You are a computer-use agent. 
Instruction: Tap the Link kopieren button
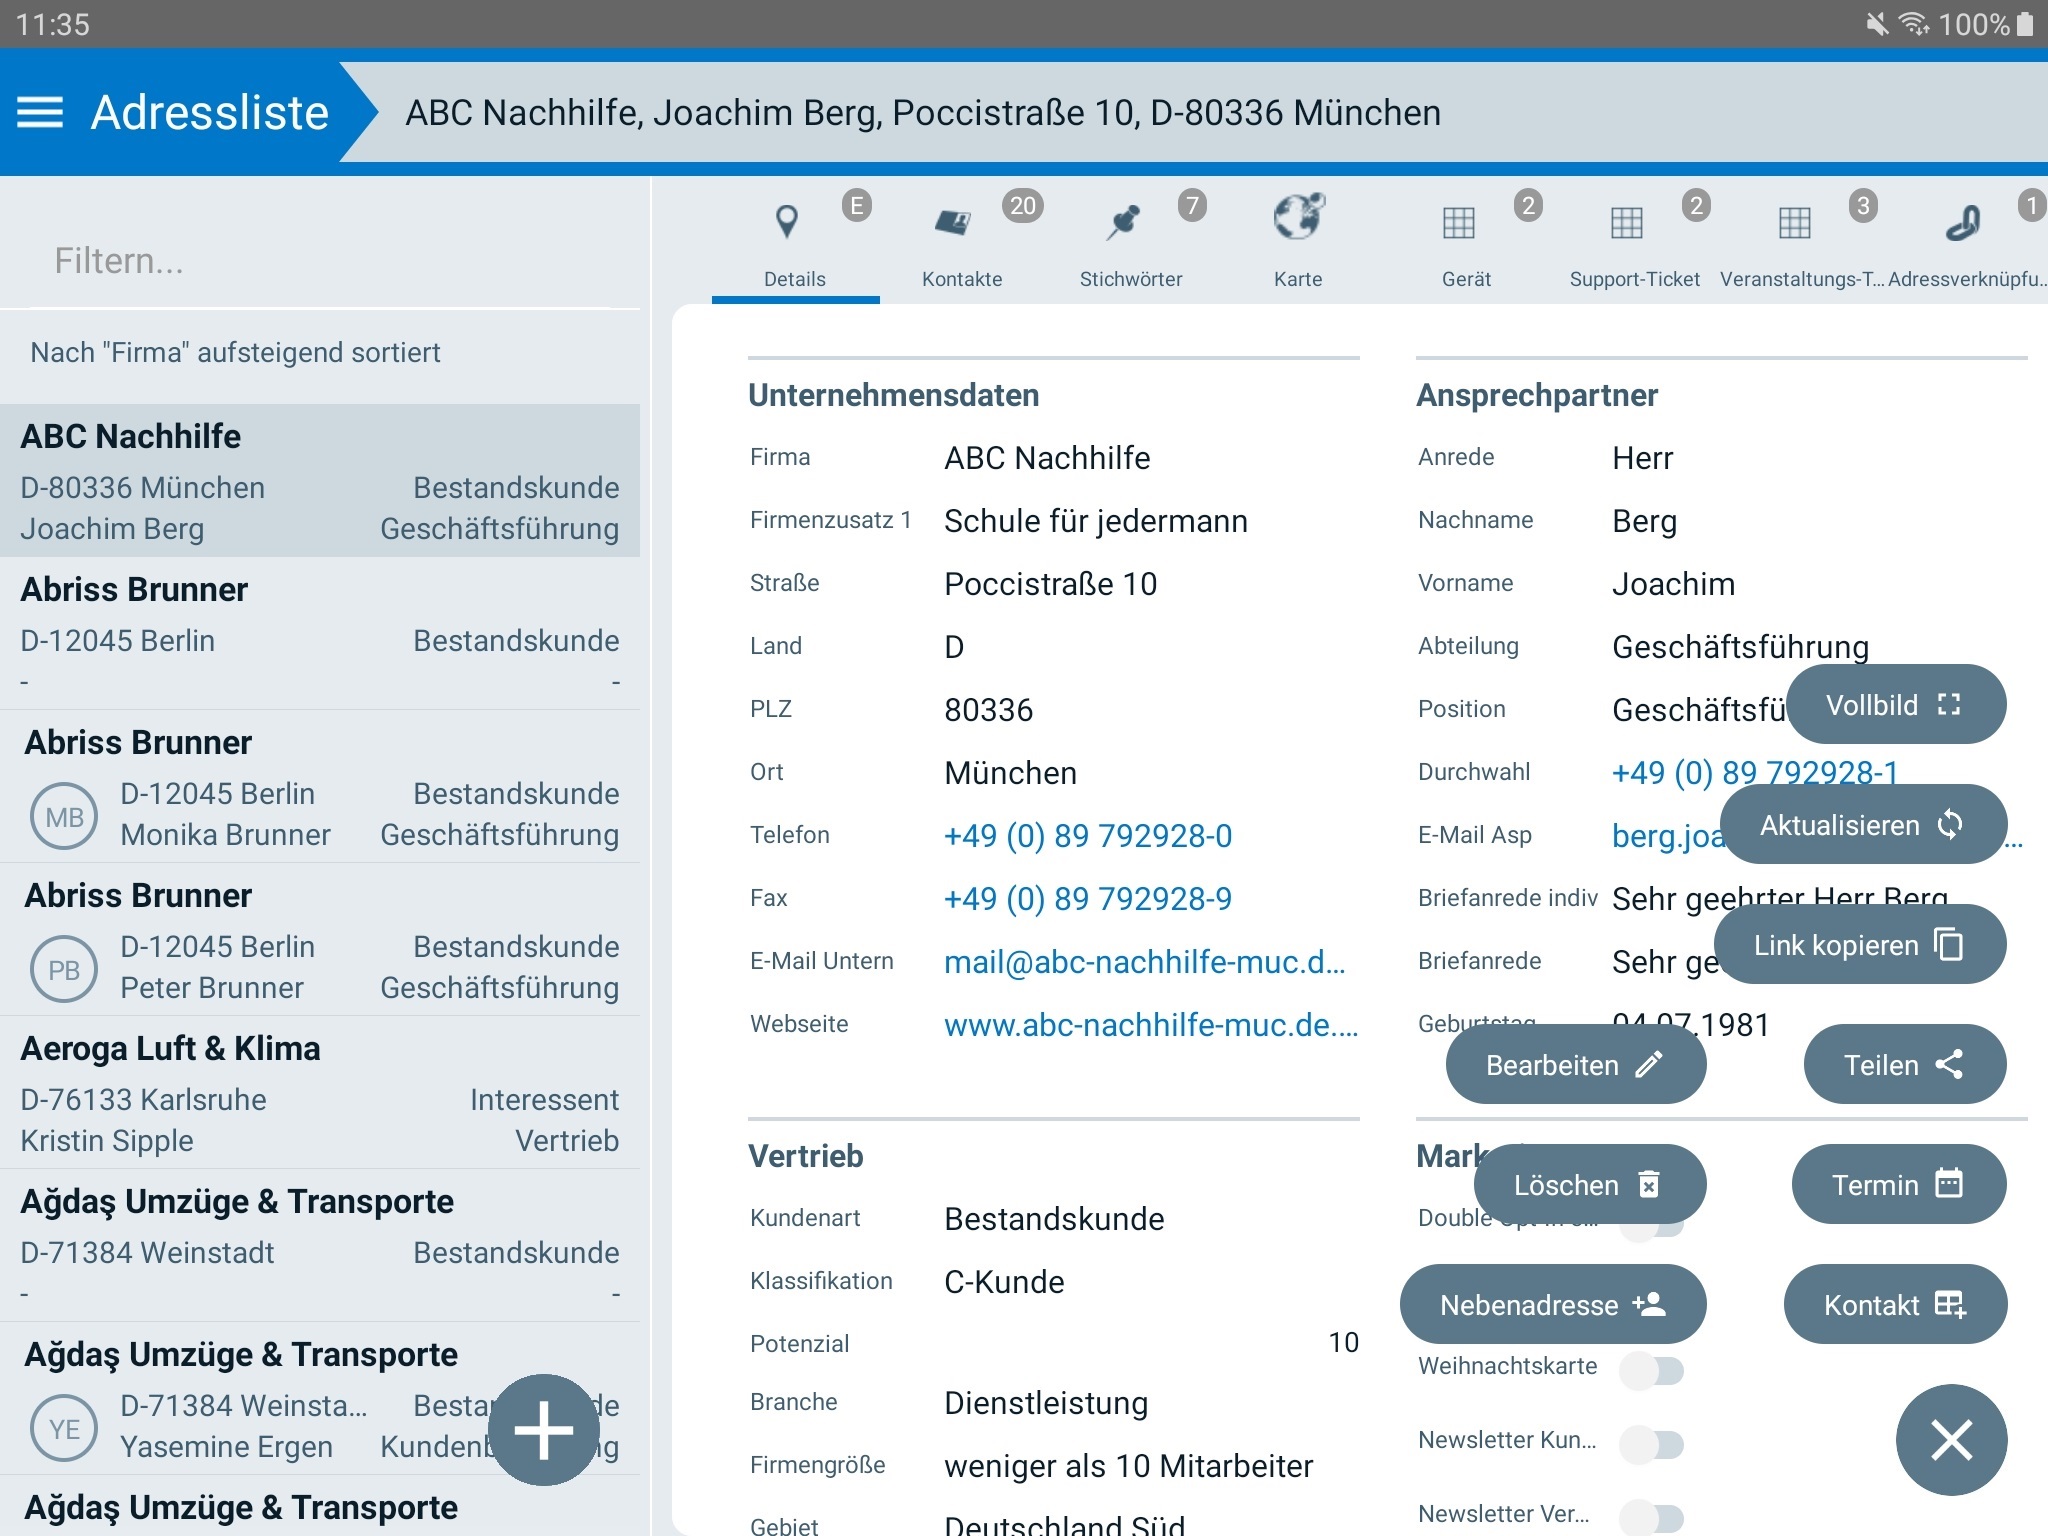(1860, 944)
